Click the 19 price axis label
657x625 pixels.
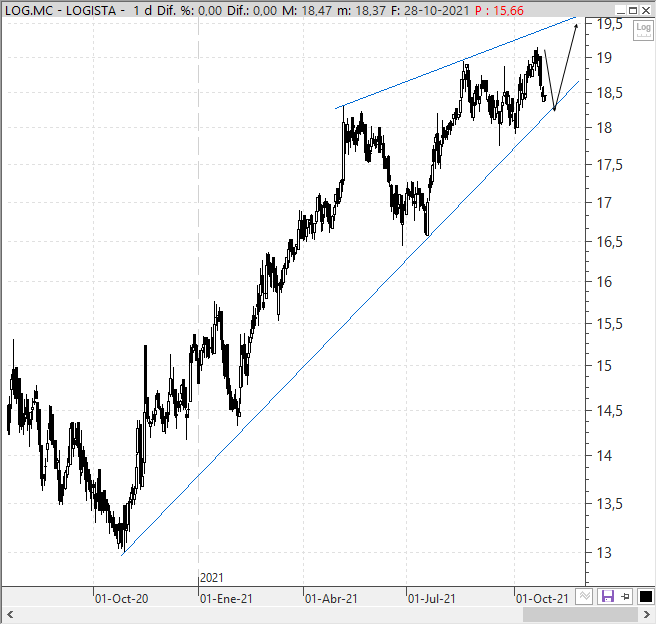(x=604, y=58)
